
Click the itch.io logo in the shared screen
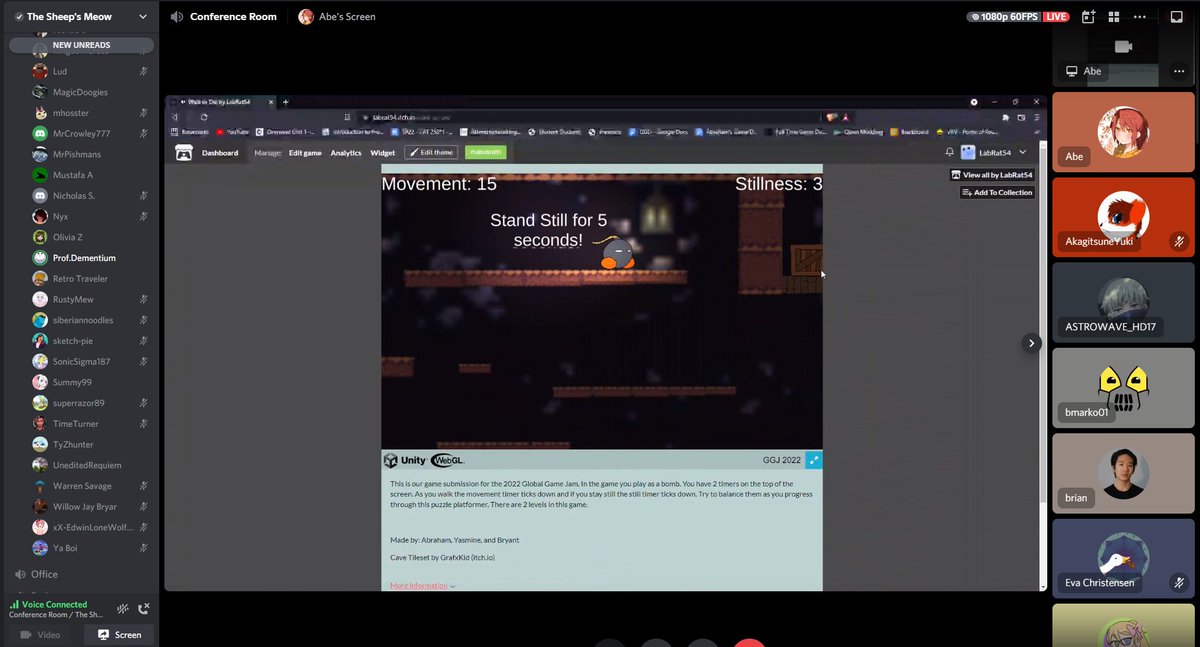[183, 153]
